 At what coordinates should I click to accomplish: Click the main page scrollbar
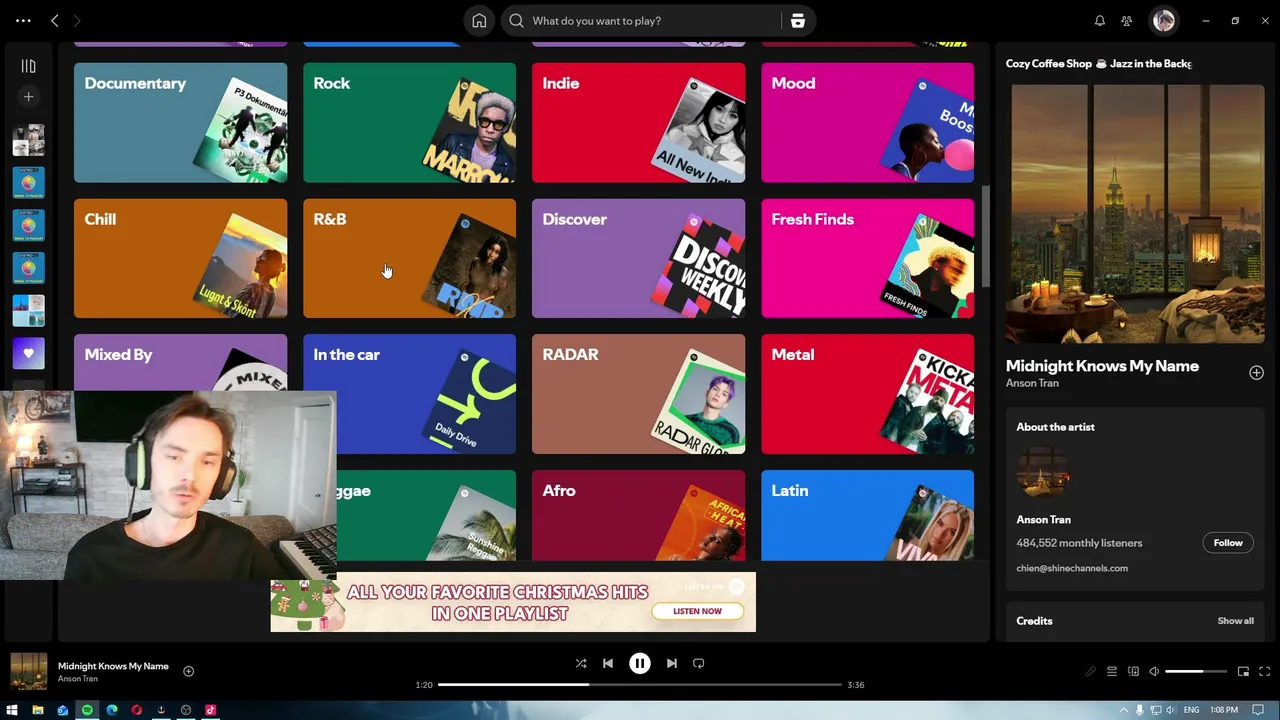[985, 235]
